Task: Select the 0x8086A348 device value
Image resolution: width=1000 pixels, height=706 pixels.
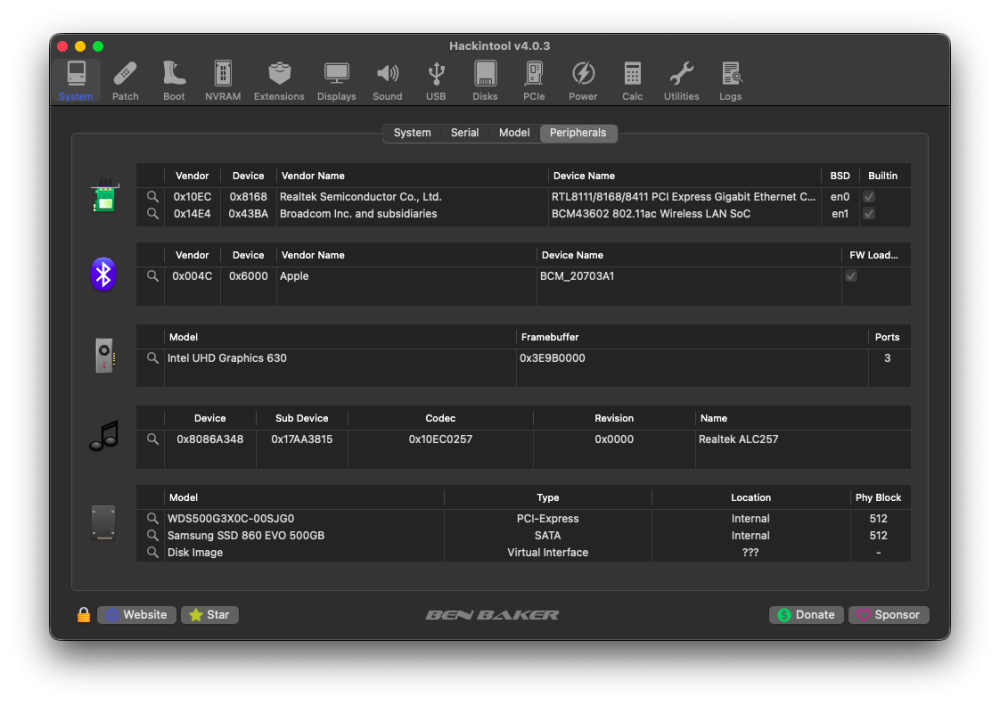Action: 210,439
